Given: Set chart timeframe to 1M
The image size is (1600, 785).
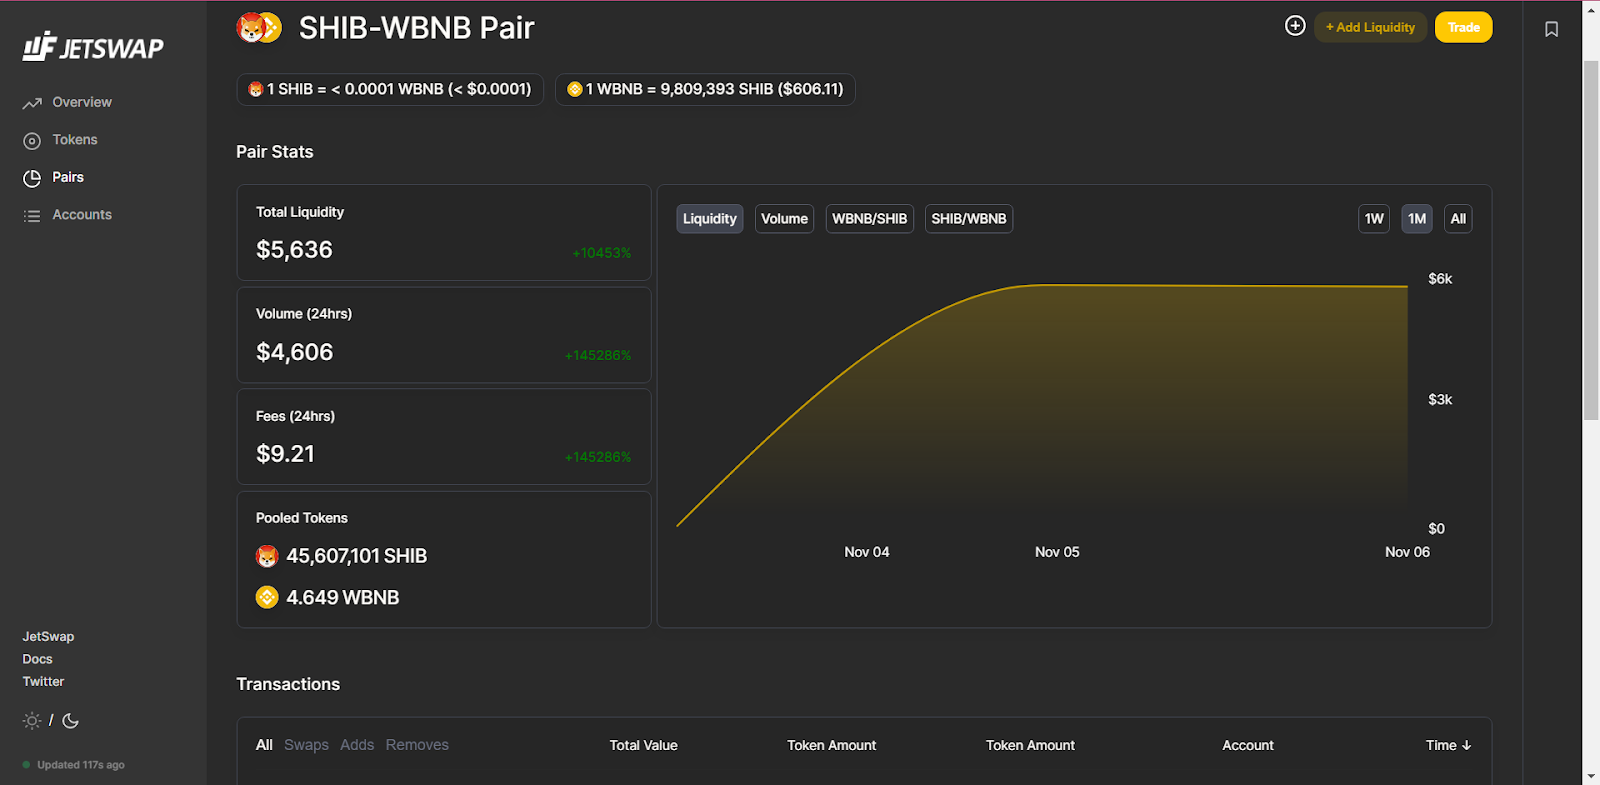Looking at the screenshot, I should tap(1417, 219).
